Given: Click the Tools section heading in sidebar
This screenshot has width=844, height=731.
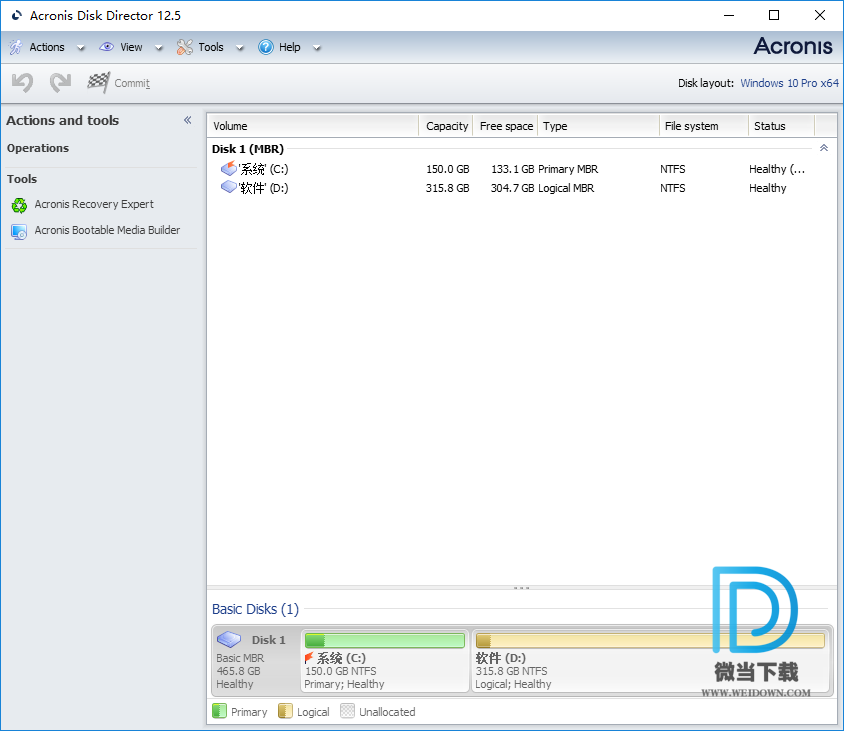Looking at the screenshot, I should (x=22, y=179).
